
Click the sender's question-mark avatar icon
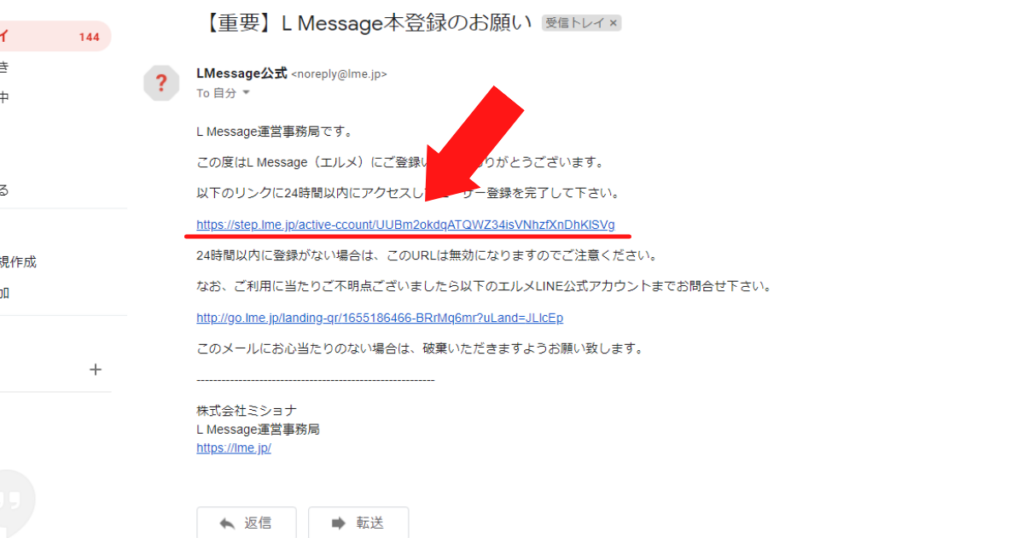(161, 84)
